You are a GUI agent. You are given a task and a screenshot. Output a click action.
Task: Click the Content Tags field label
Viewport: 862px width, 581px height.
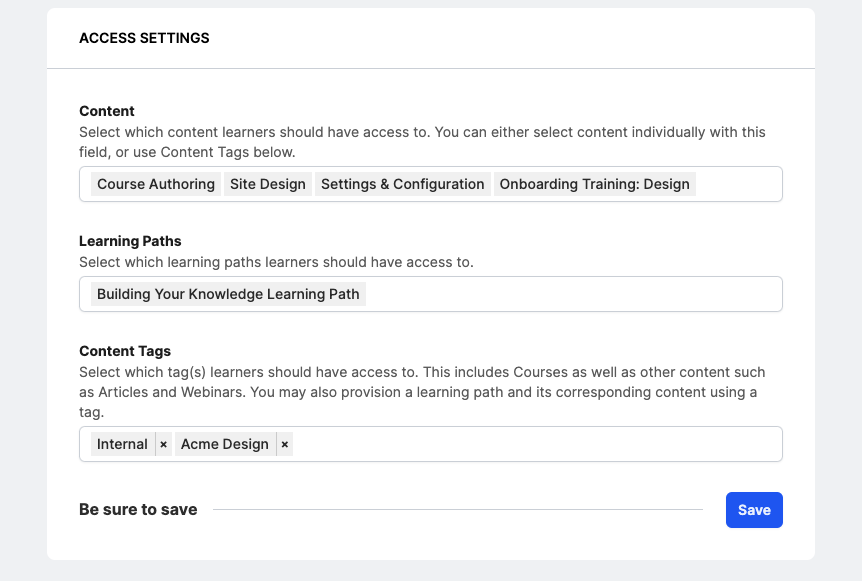125,351
